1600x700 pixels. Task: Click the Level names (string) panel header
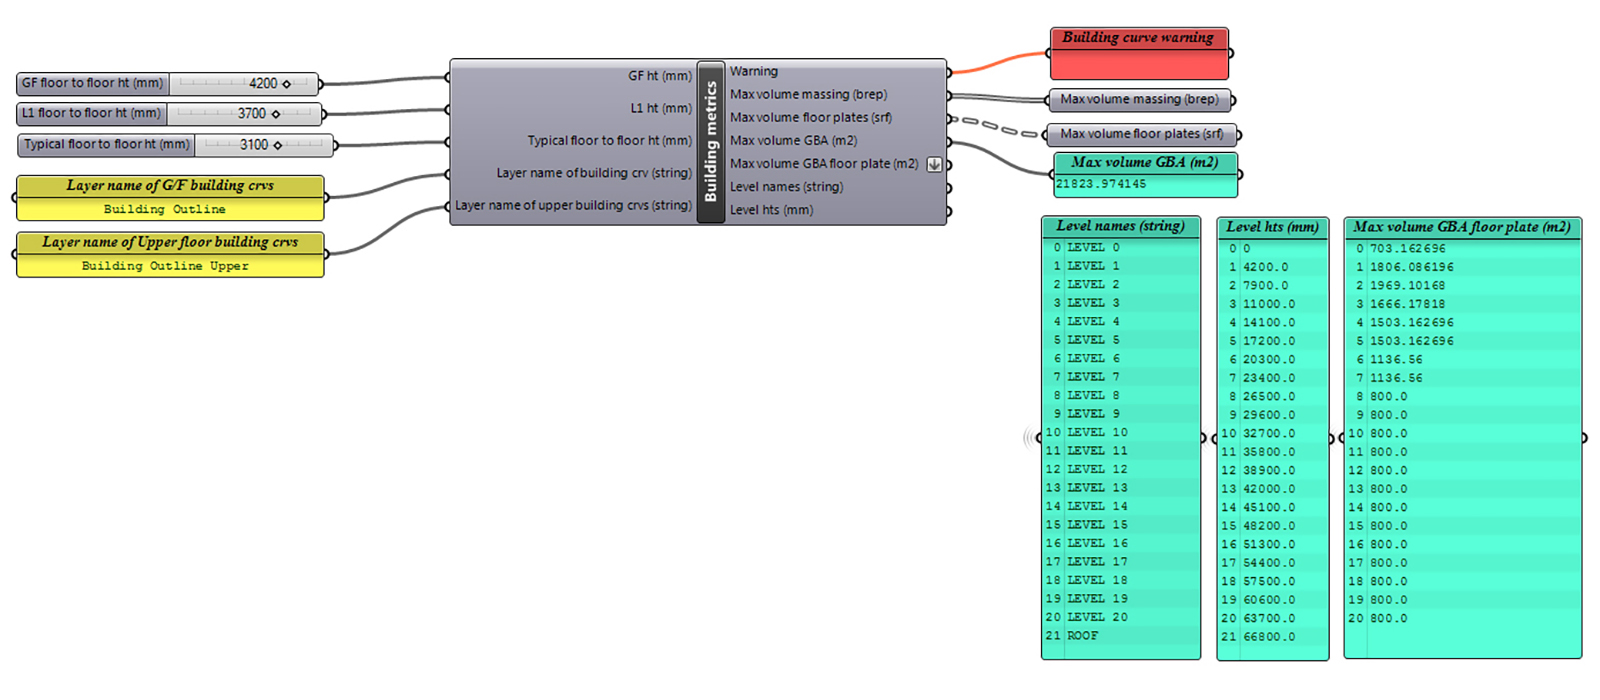click(1120, 226)
